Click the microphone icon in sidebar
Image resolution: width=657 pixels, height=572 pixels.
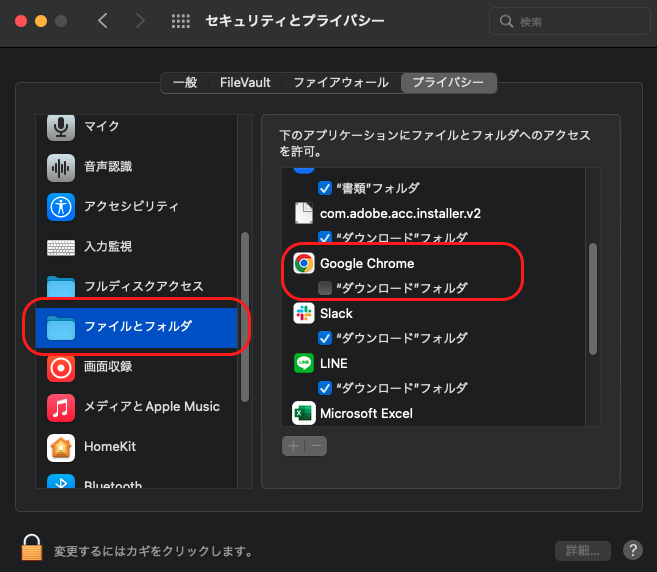pyautogui.click(x=61, y=127)
